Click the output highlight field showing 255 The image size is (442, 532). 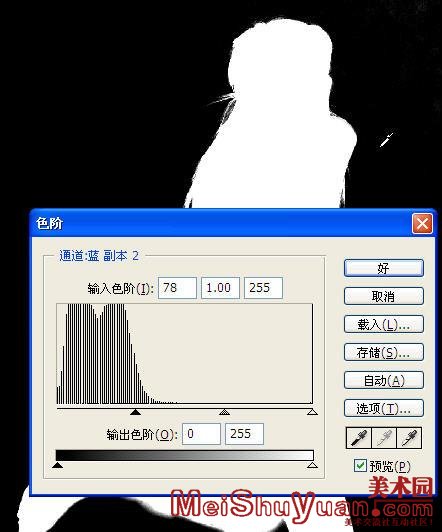244,434
